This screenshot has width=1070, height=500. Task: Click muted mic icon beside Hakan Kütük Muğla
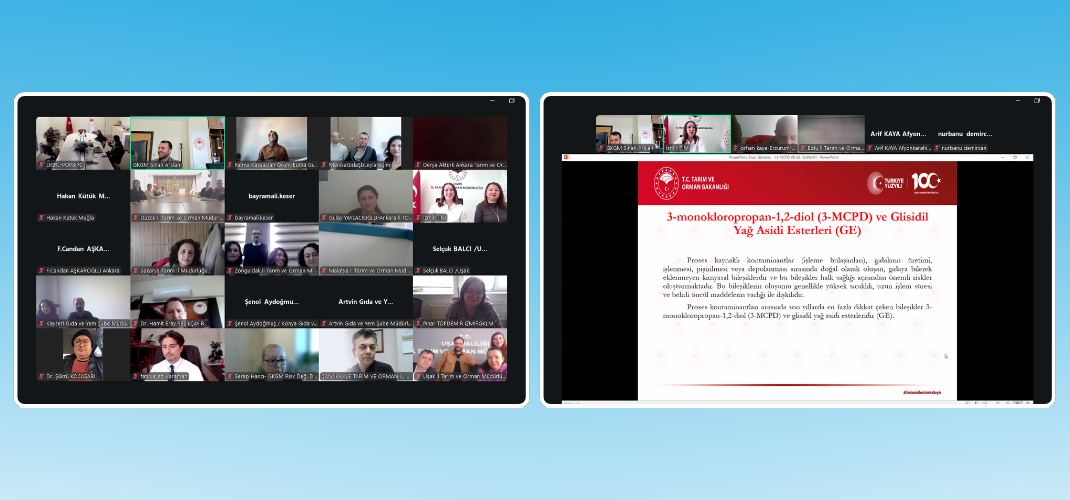41,217
